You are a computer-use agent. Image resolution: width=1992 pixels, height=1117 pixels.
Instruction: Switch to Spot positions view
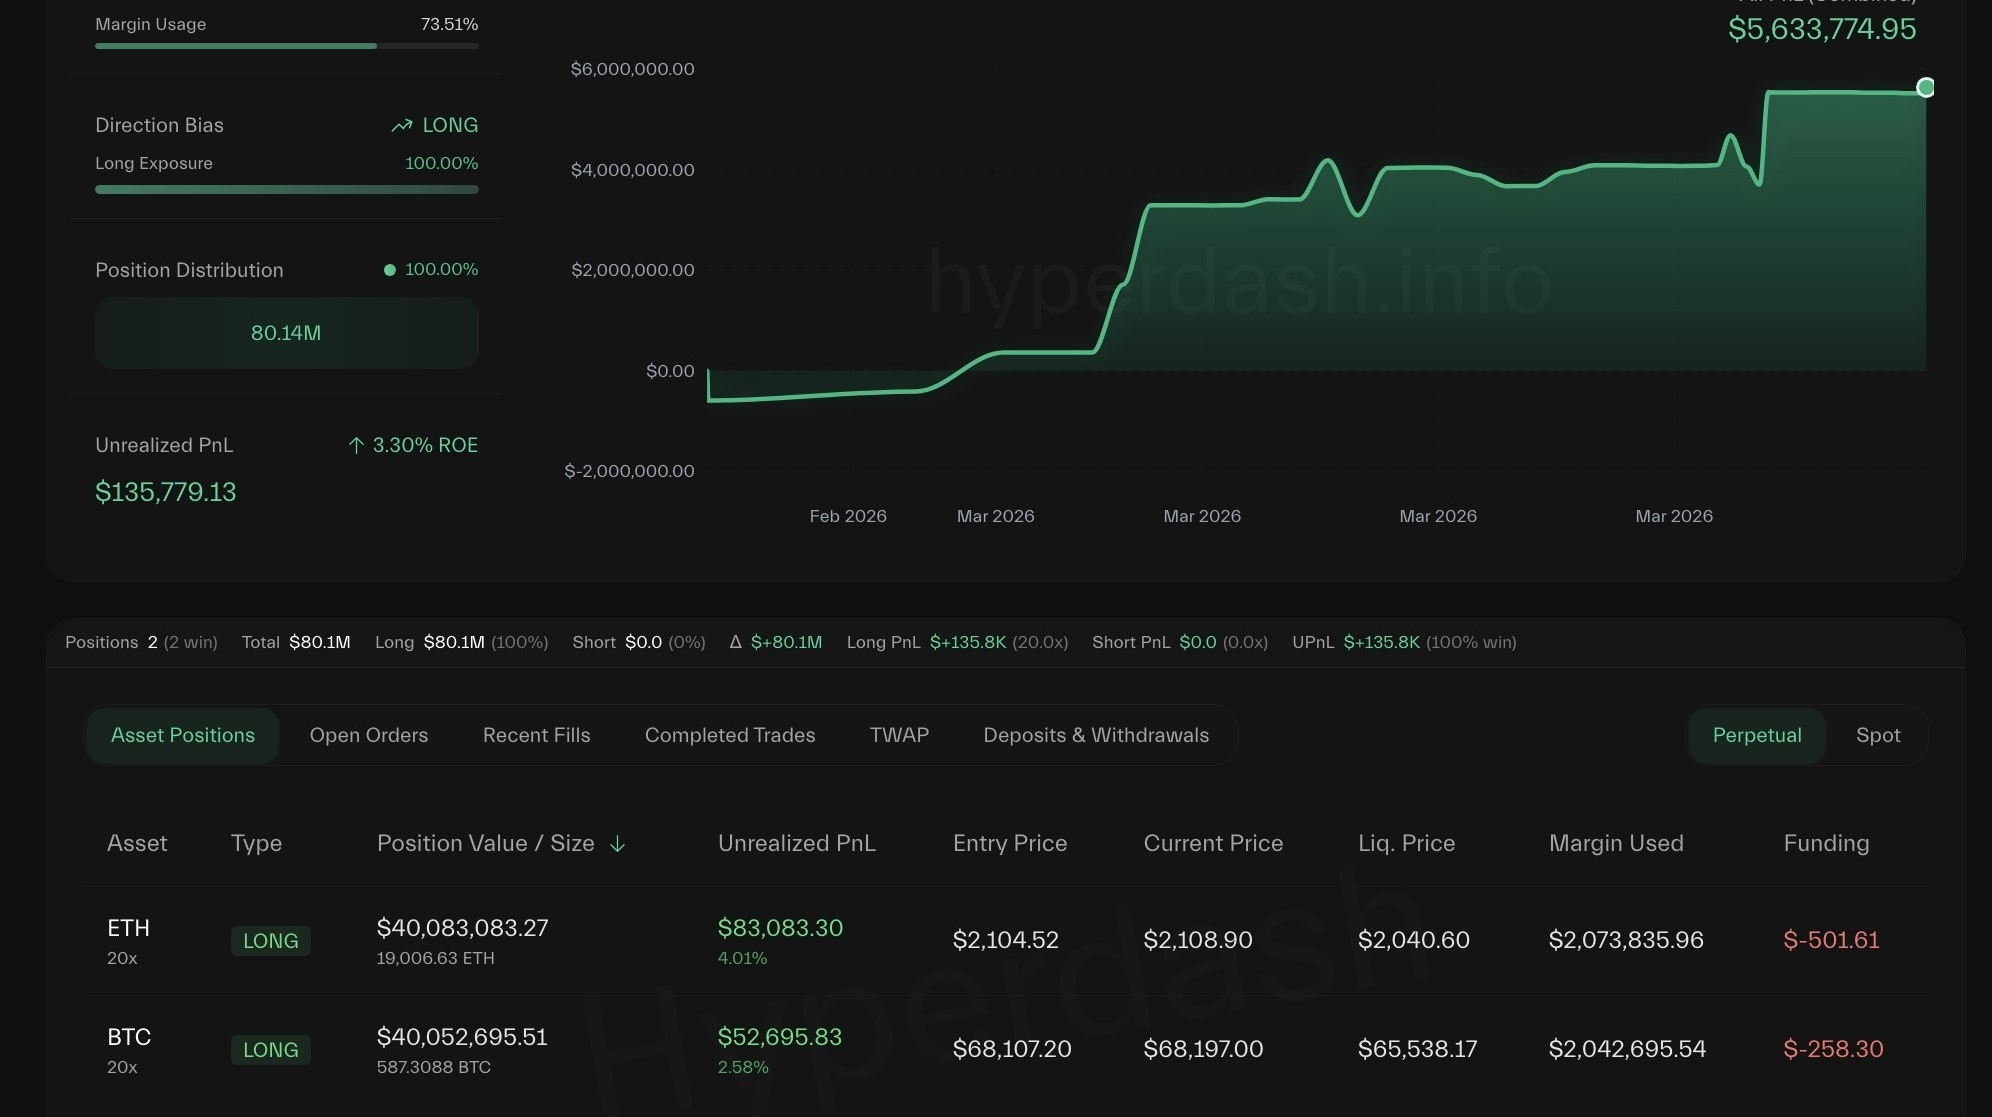pyautogui.click(x=1877, y=736)
